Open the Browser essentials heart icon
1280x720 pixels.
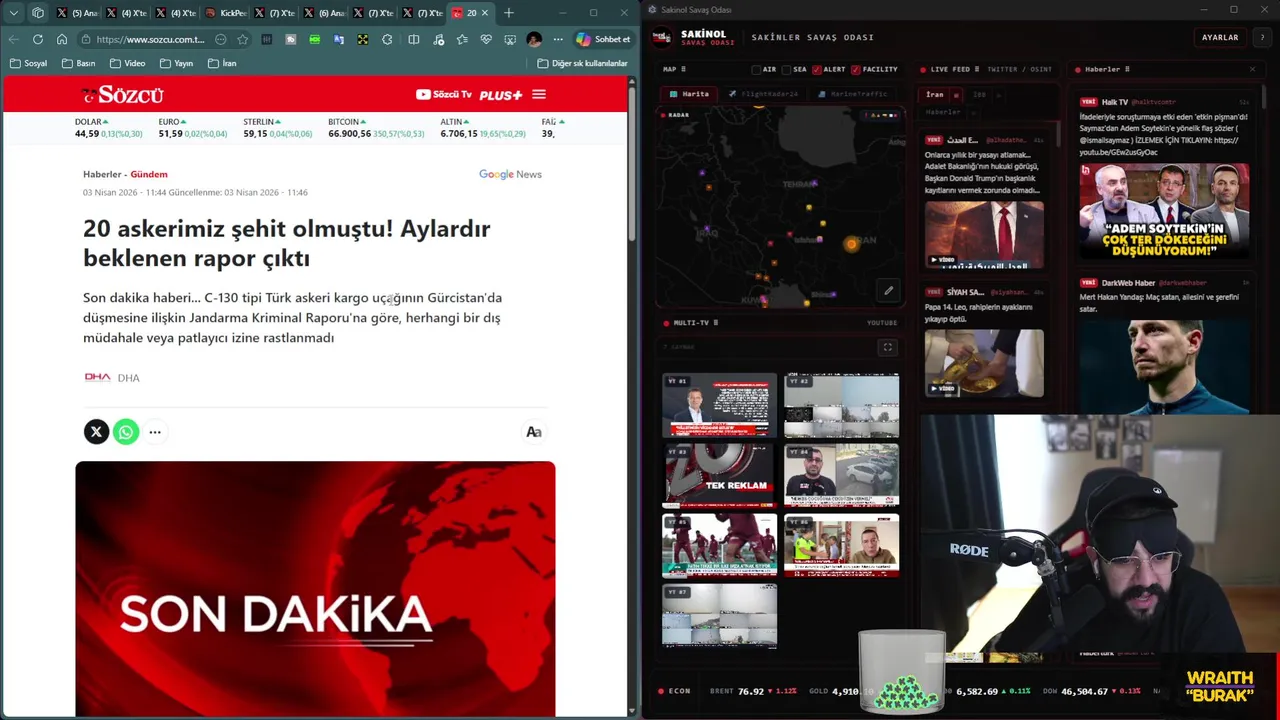click(486, 39)
